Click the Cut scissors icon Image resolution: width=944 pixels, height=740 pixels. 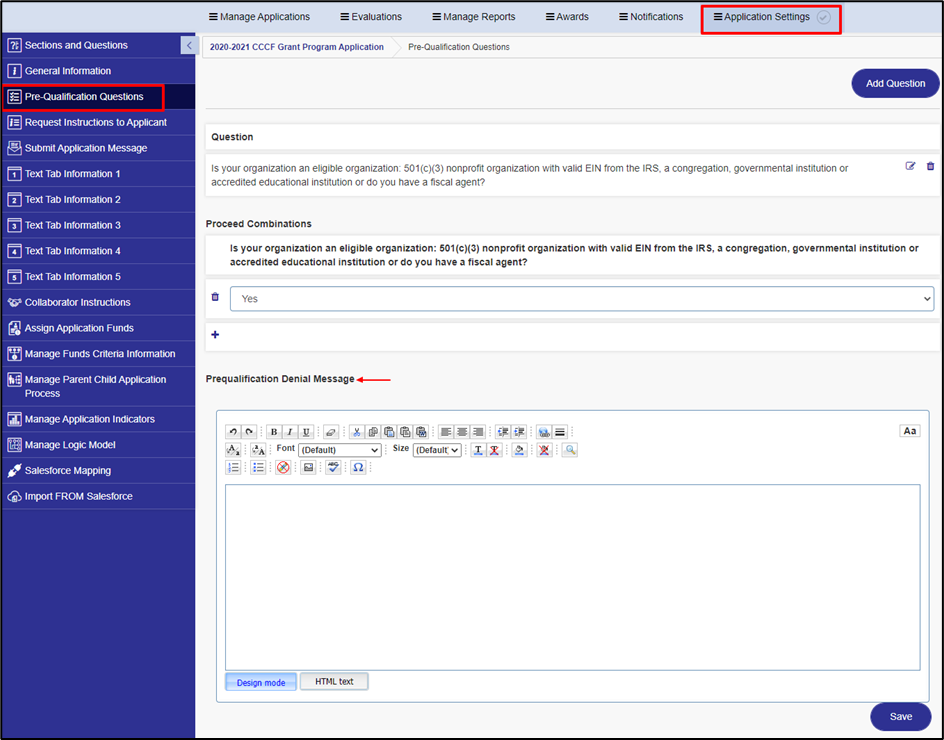tap(355, 432)
